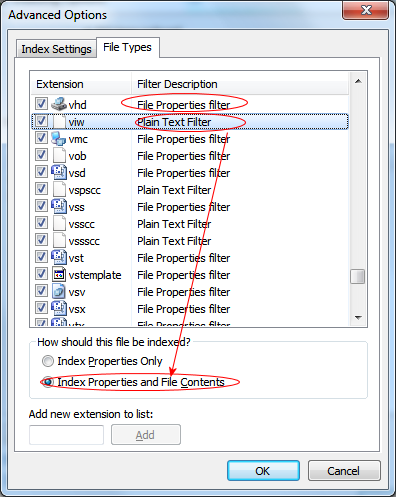This screenshot has height=497, width=396.
Task: Click the scrollbar down arrow
Action: coord(358,318)
